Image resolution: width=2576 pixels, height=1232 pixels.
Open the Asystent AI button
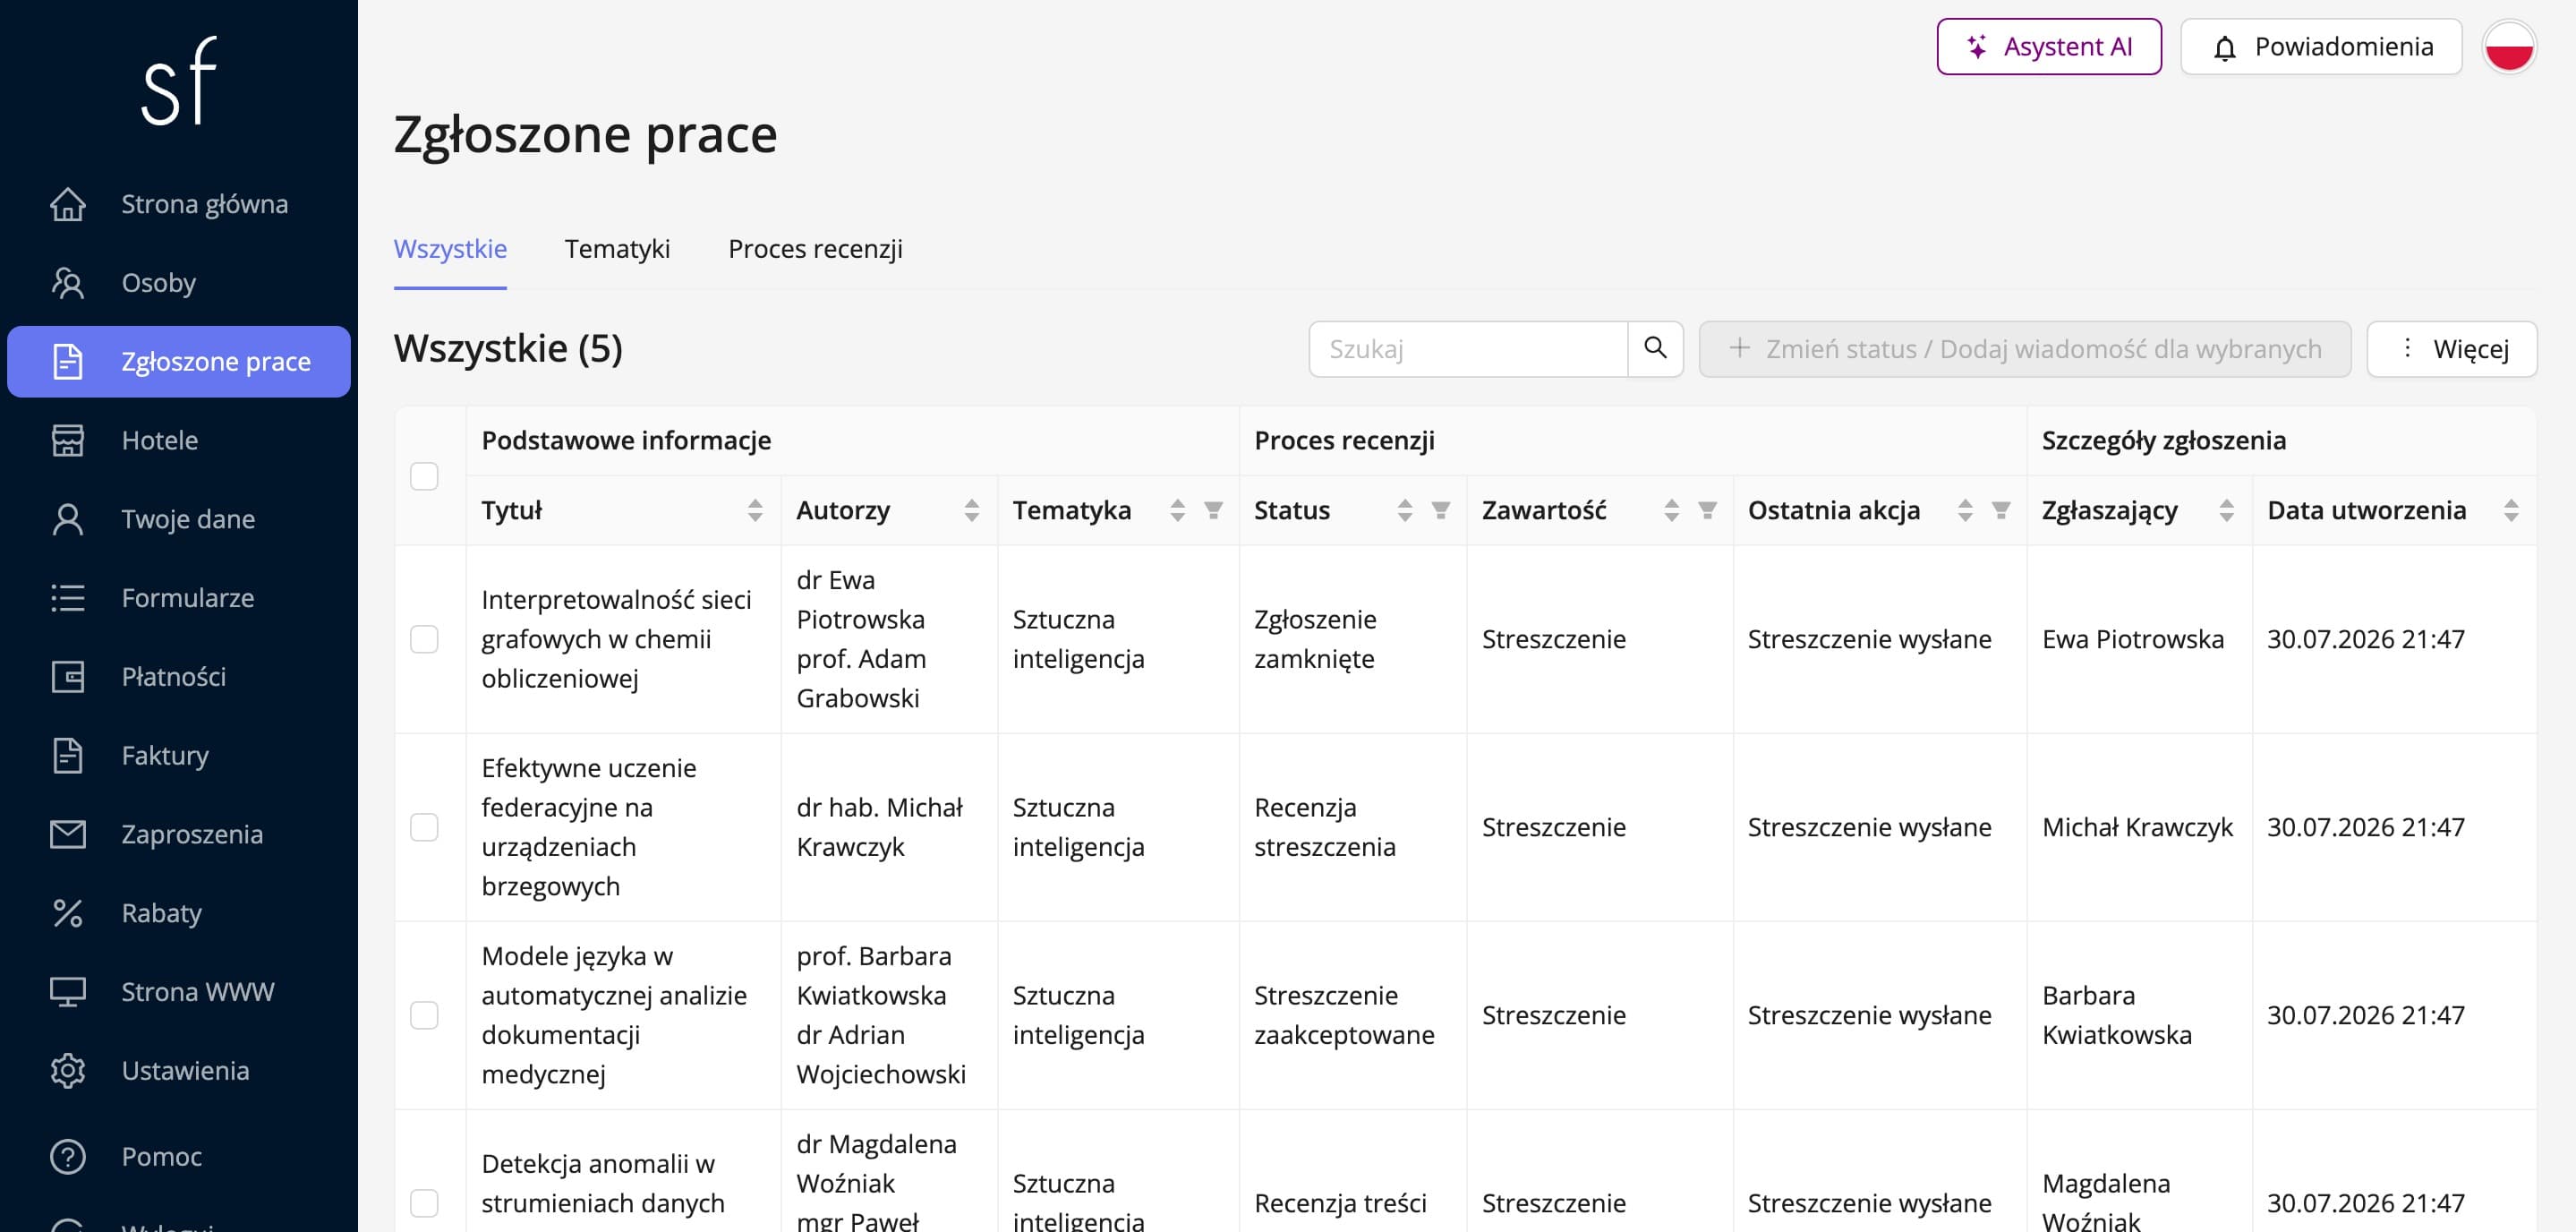(x=2049, y=47)
